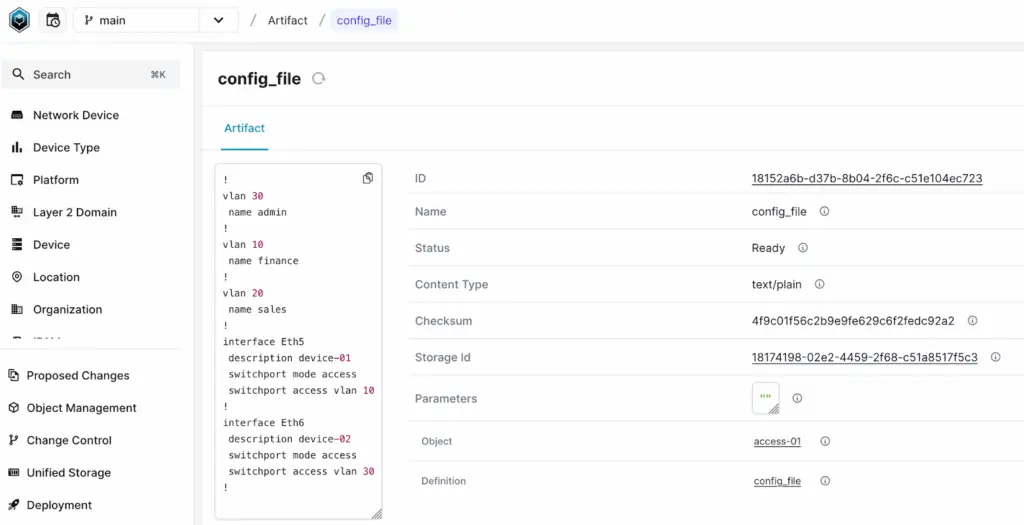Show info for Name field

pyautogui.click(x=824, y=212)
